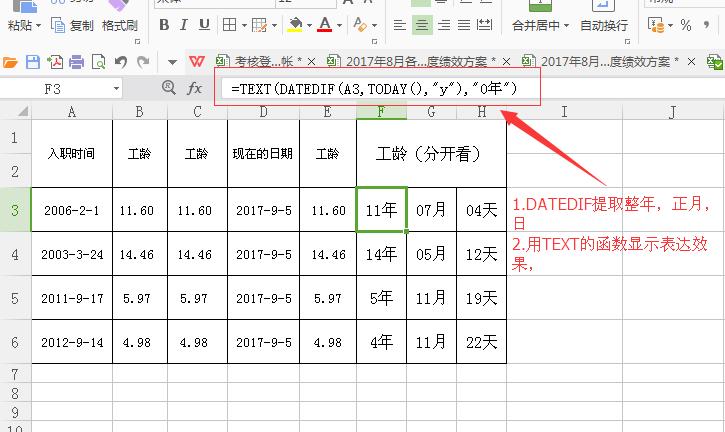The image size is (725, 432).
Task: Open alignment group dialog launcher
Action: click(x=627, y=42)
